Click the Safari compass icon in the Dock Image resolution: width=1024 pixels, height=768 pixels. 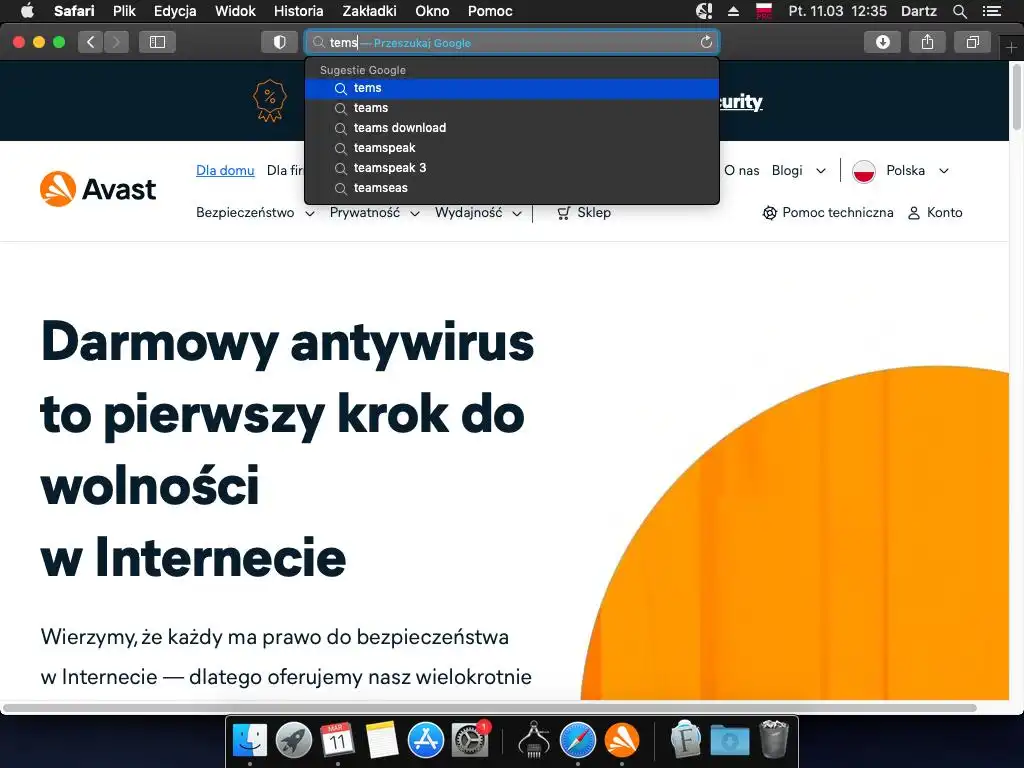click(578, 741)
